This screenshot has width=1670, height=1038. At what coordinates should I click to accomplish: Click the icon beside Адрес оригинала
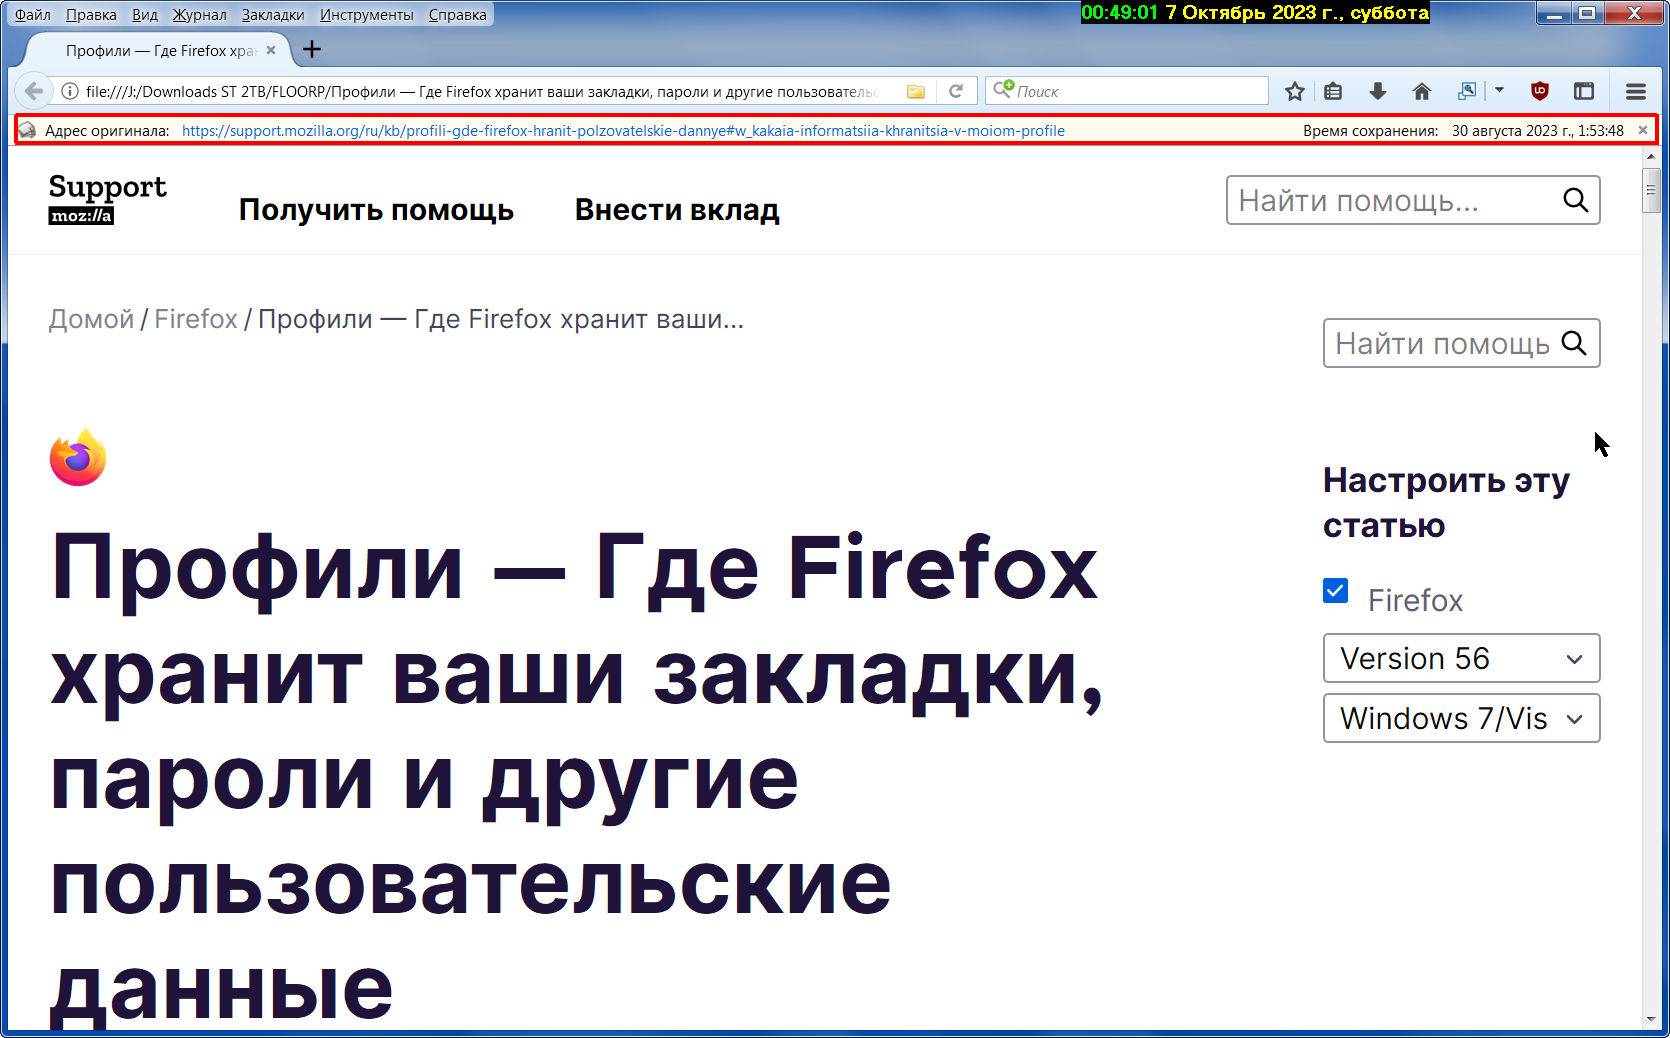tap(27, 130)
